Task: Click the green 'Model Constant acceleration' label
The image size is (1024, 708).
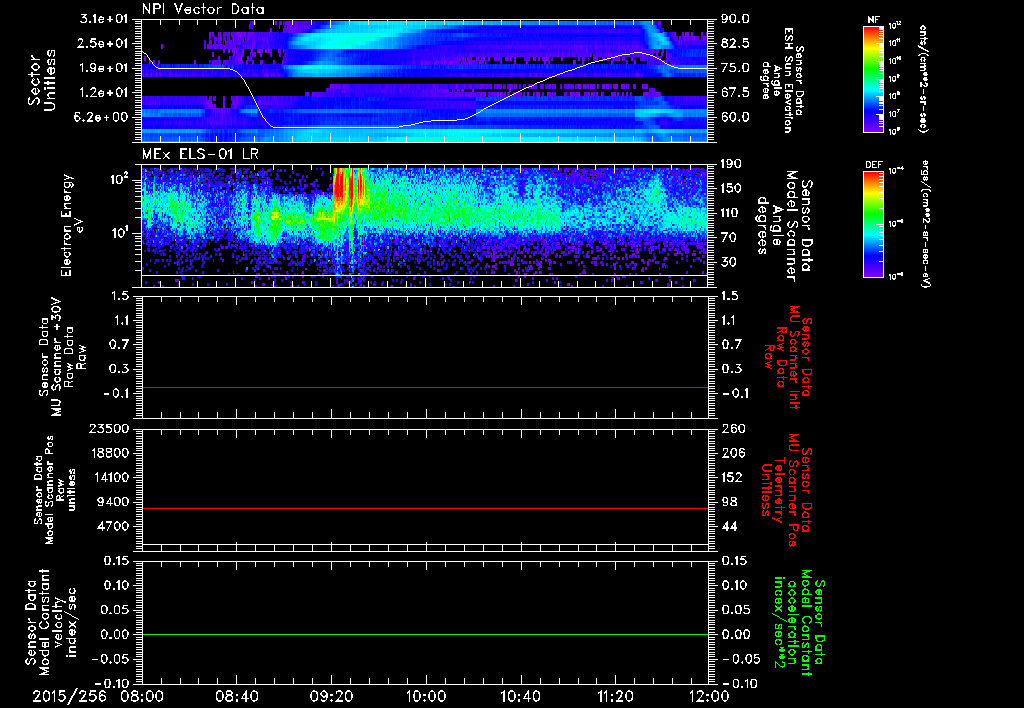Action: pyautogui.click(x=798, y=622)
